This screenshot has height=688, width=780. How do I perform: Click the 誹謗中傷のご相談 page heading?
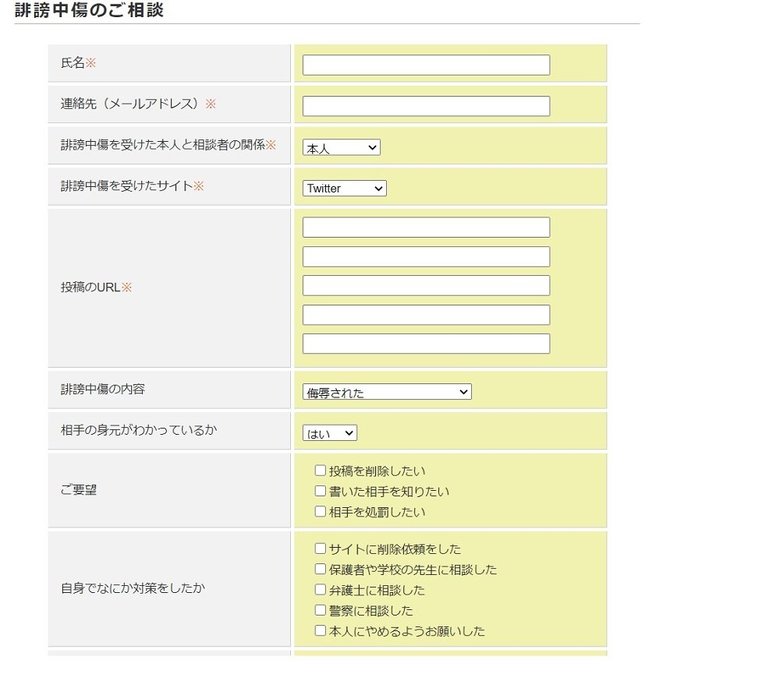tap(89, 9)
